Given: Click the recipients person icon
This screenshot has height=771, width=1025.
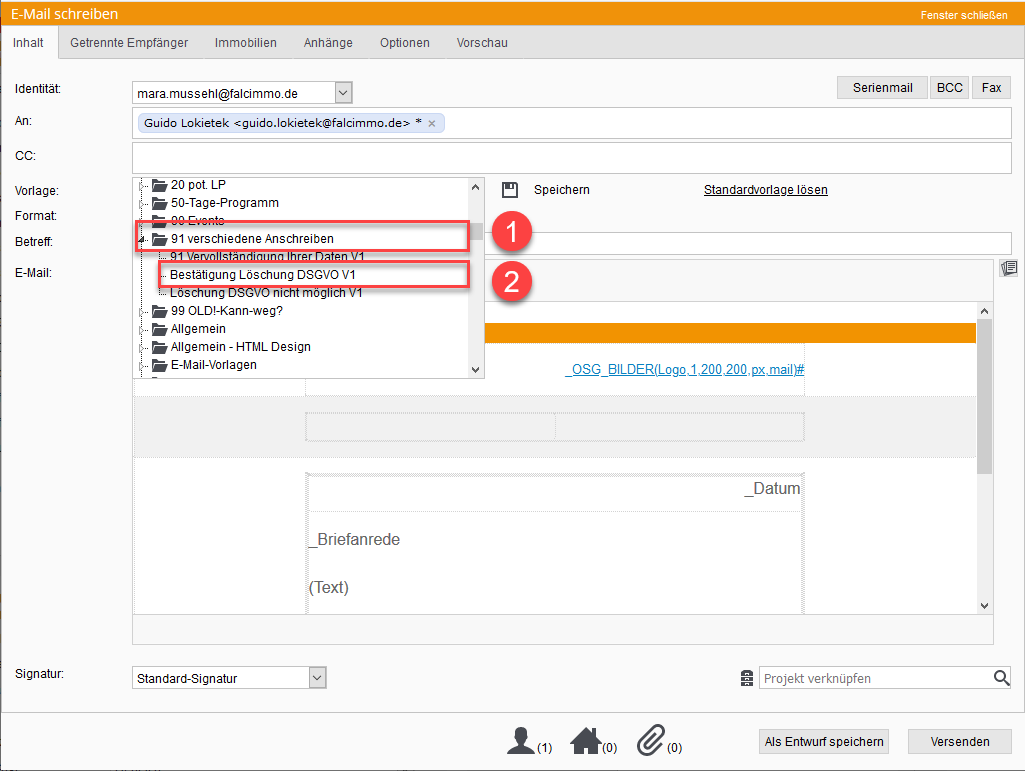Looking at the screenshot, I should click(x=520, y=741).
